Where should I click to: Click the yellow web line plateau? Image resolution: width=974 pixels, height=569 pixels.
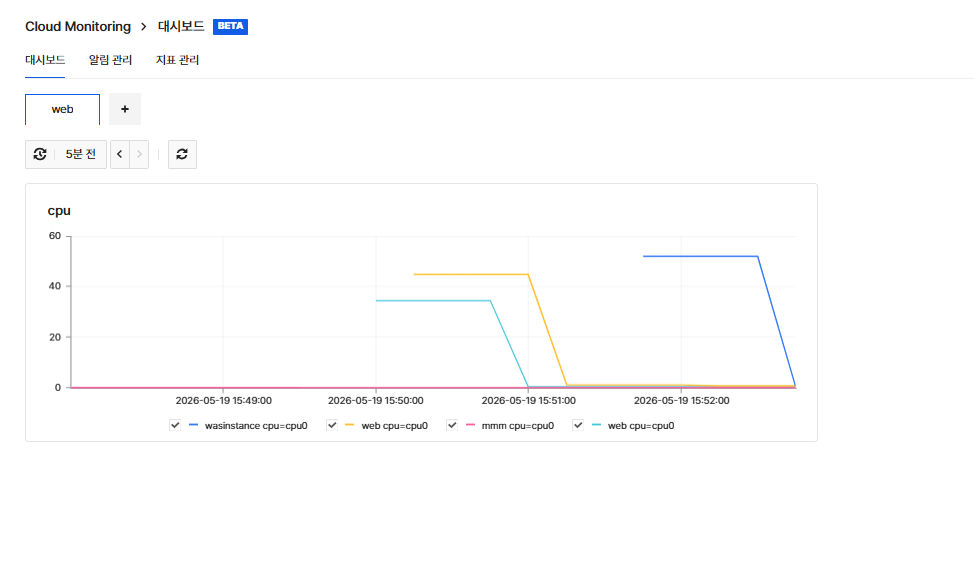471,274
